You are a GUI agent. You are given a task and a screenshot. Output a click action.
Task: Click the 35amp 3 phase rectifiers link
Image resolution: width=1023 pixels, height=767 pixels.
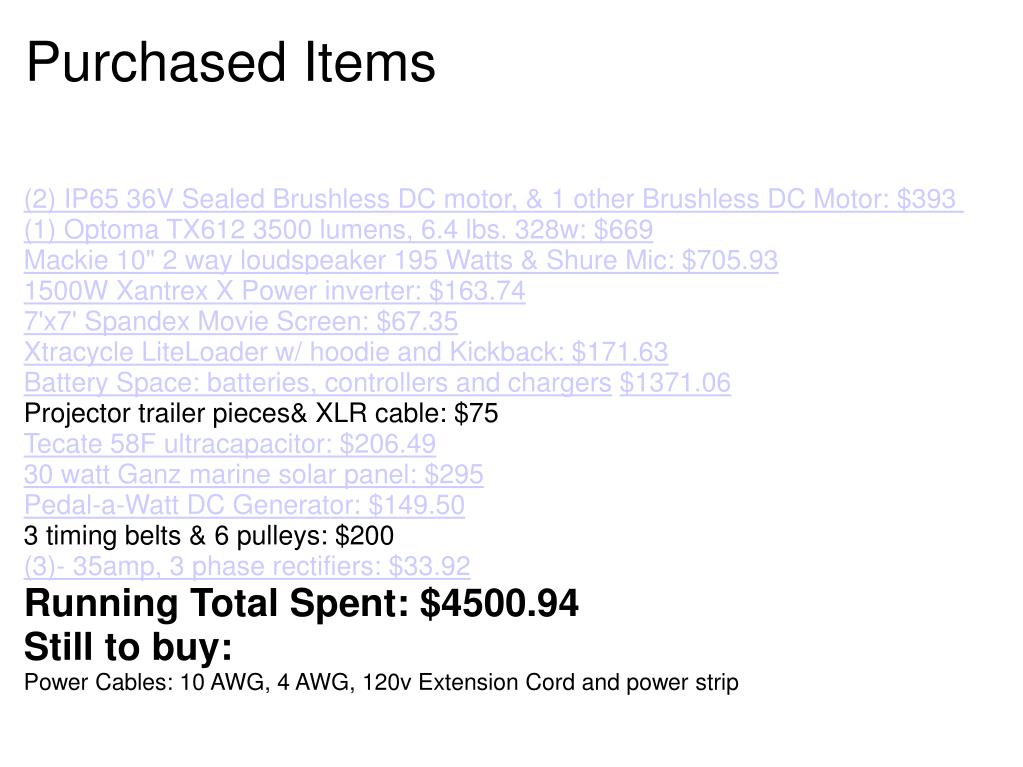pos(247,566)
